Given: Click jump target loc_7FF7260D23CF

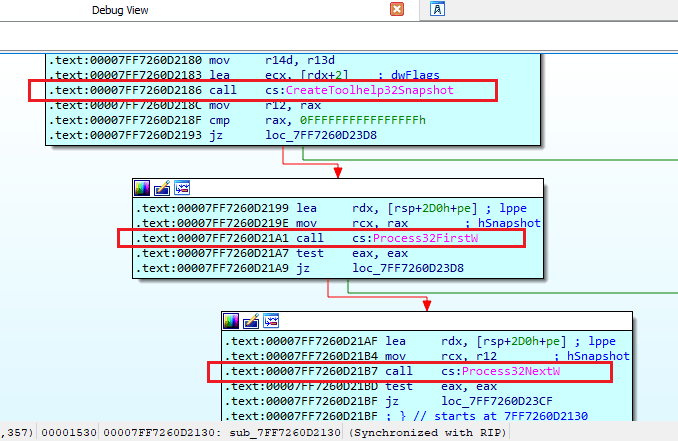Looking at the screenshot, I should pyautogui.click(x=497, y=401).
